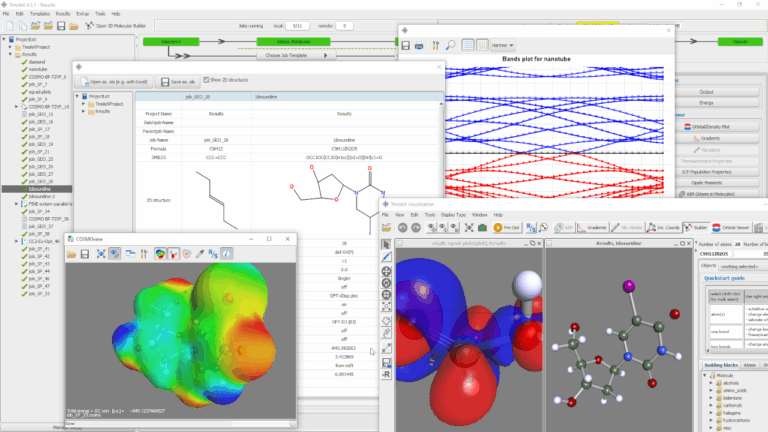Image resolution: width=768 pixels, height=432 pixels.
Task: Open the Templates menu in main menu bar
Action: [41, 14]
